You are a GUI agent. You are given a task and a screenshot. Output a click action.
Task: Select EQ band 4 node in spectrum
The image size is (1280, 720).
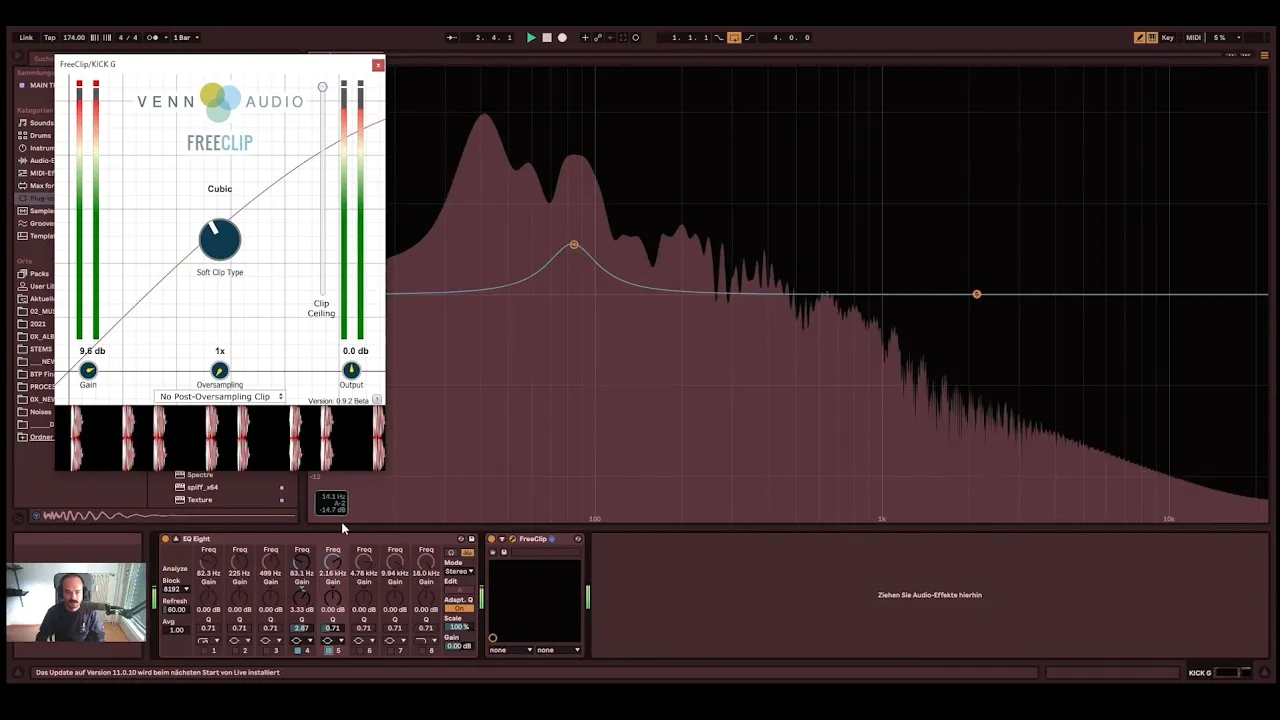pos(574,245)
